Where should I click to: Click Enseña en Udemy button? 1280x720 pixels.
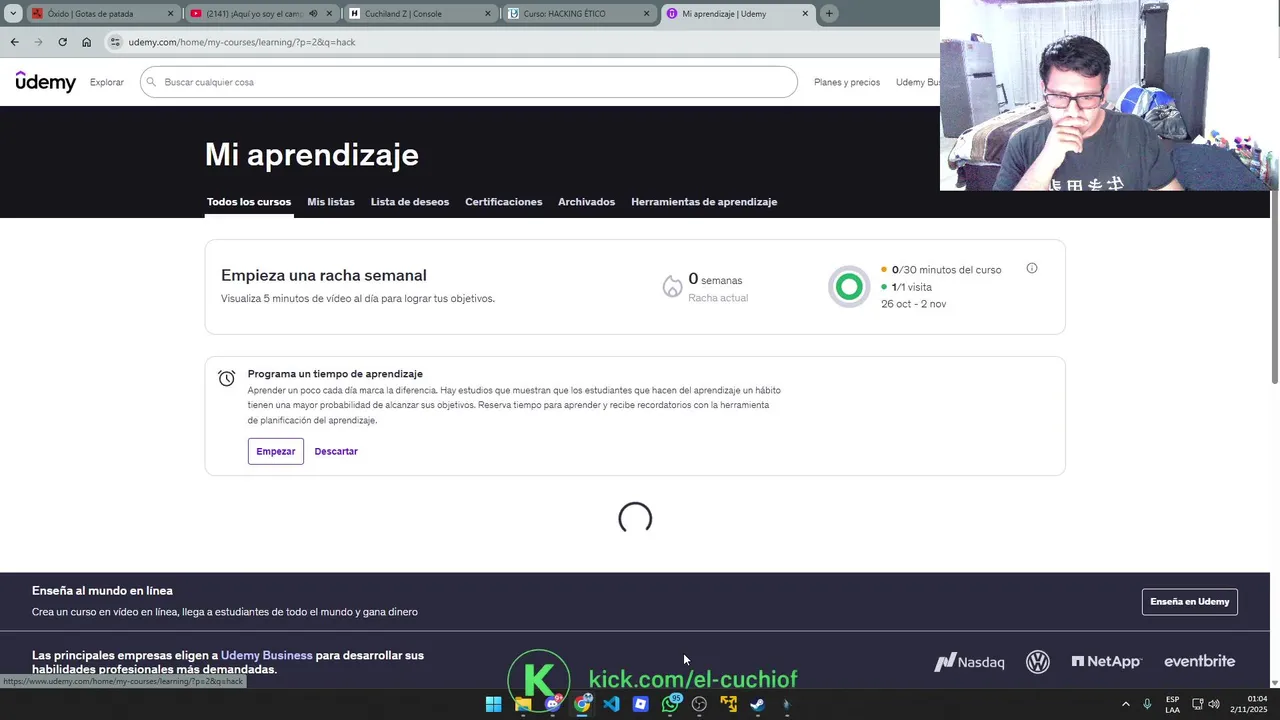tap(1190, 601)
